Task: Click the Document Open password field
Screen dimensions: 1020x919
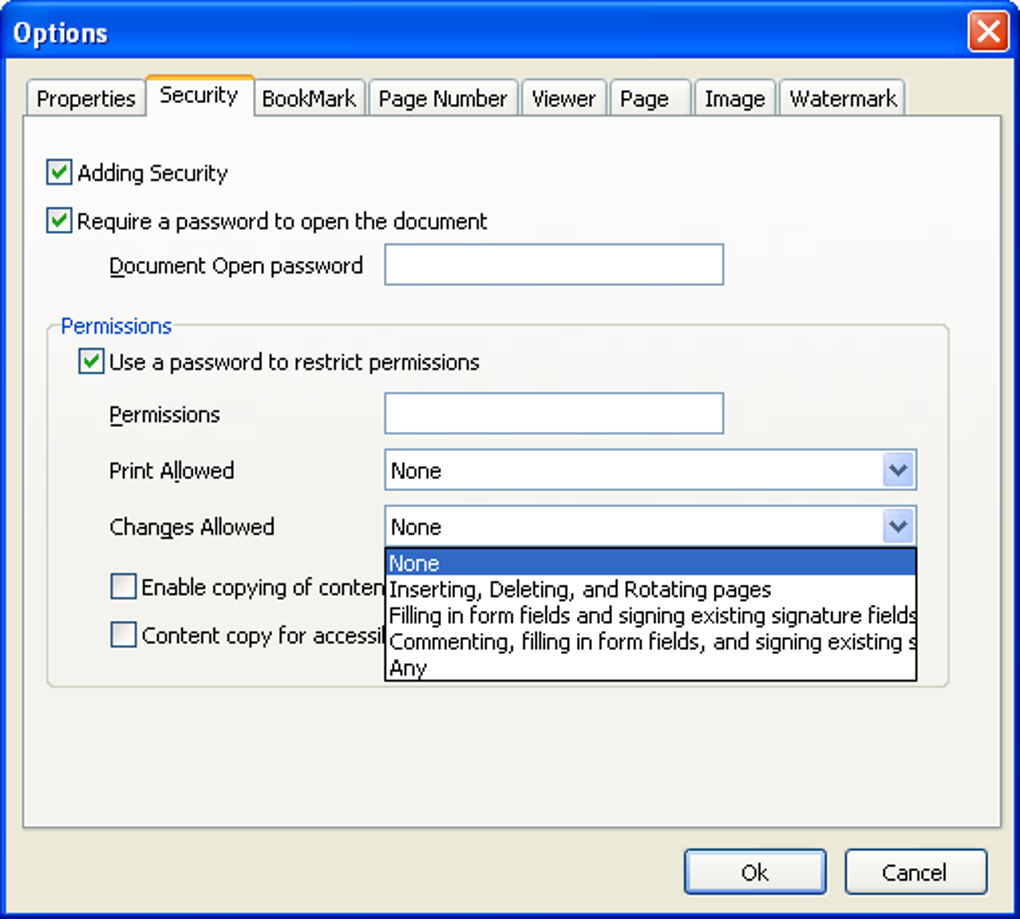Action: 553,265
